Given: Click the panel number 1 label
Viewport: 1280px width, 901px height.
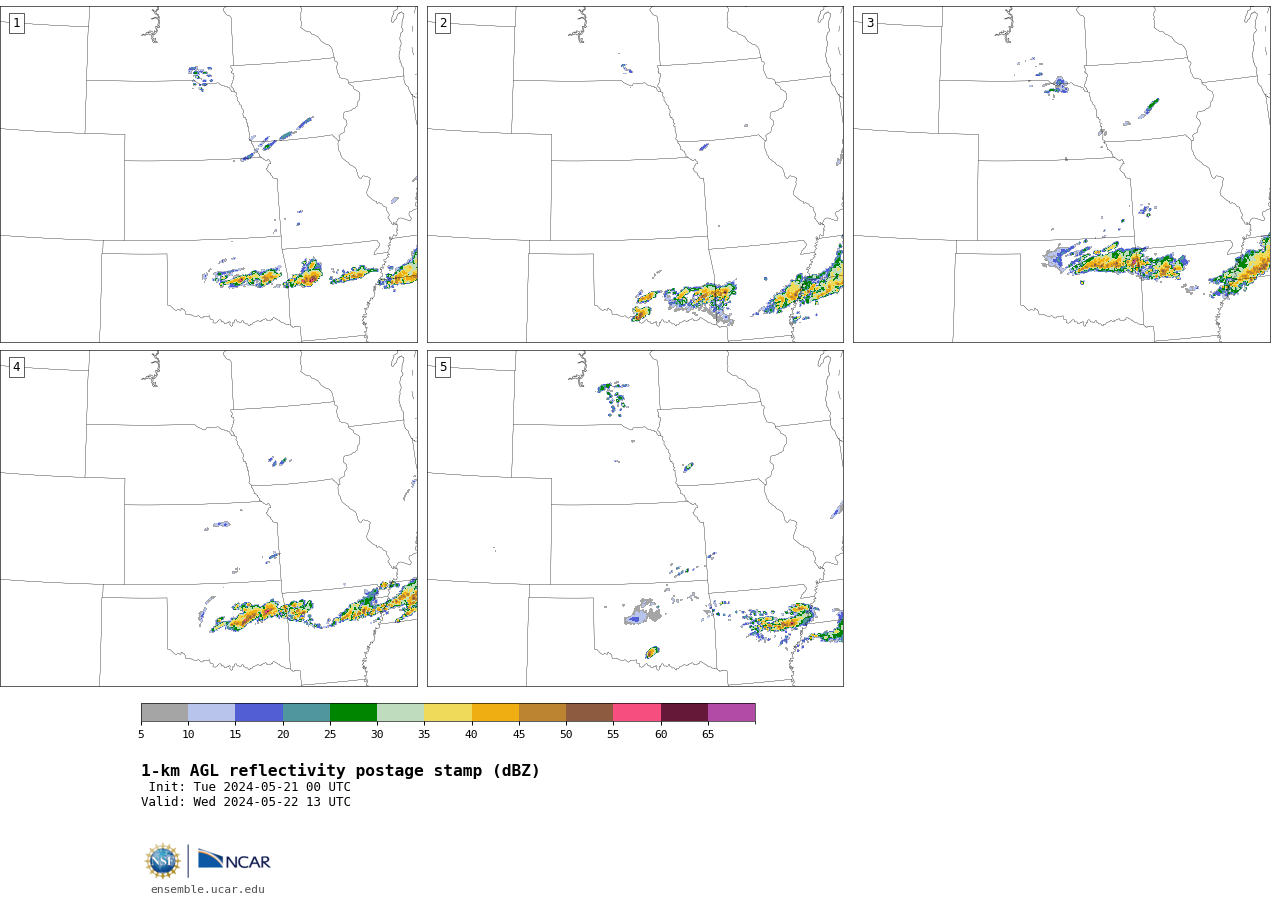Looking at the screenshot, I should (16, 23).
